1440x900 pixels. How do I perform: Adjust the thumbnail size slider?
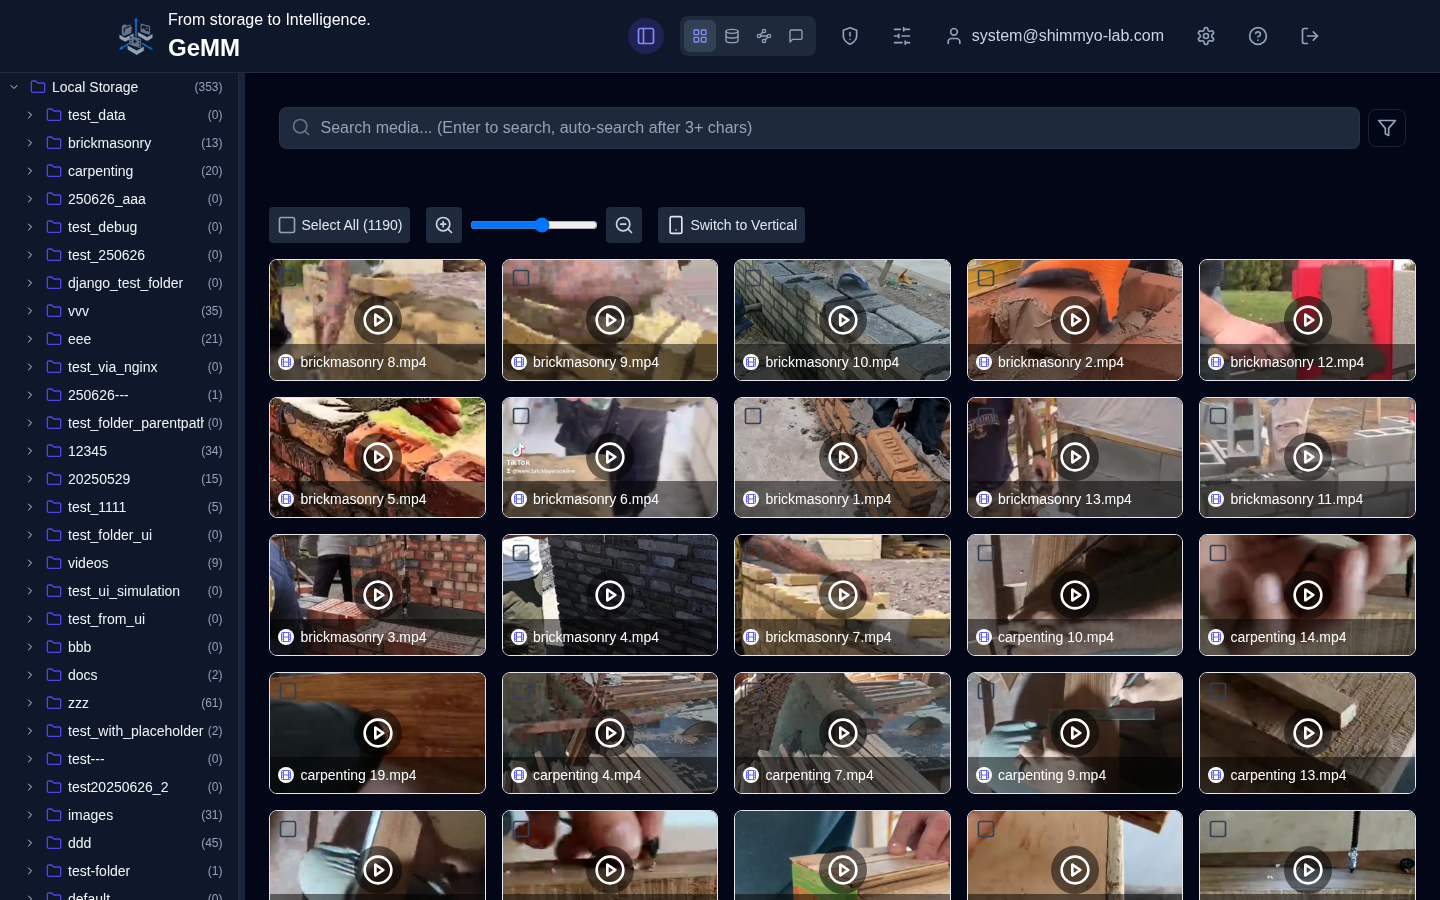(542, 225)
